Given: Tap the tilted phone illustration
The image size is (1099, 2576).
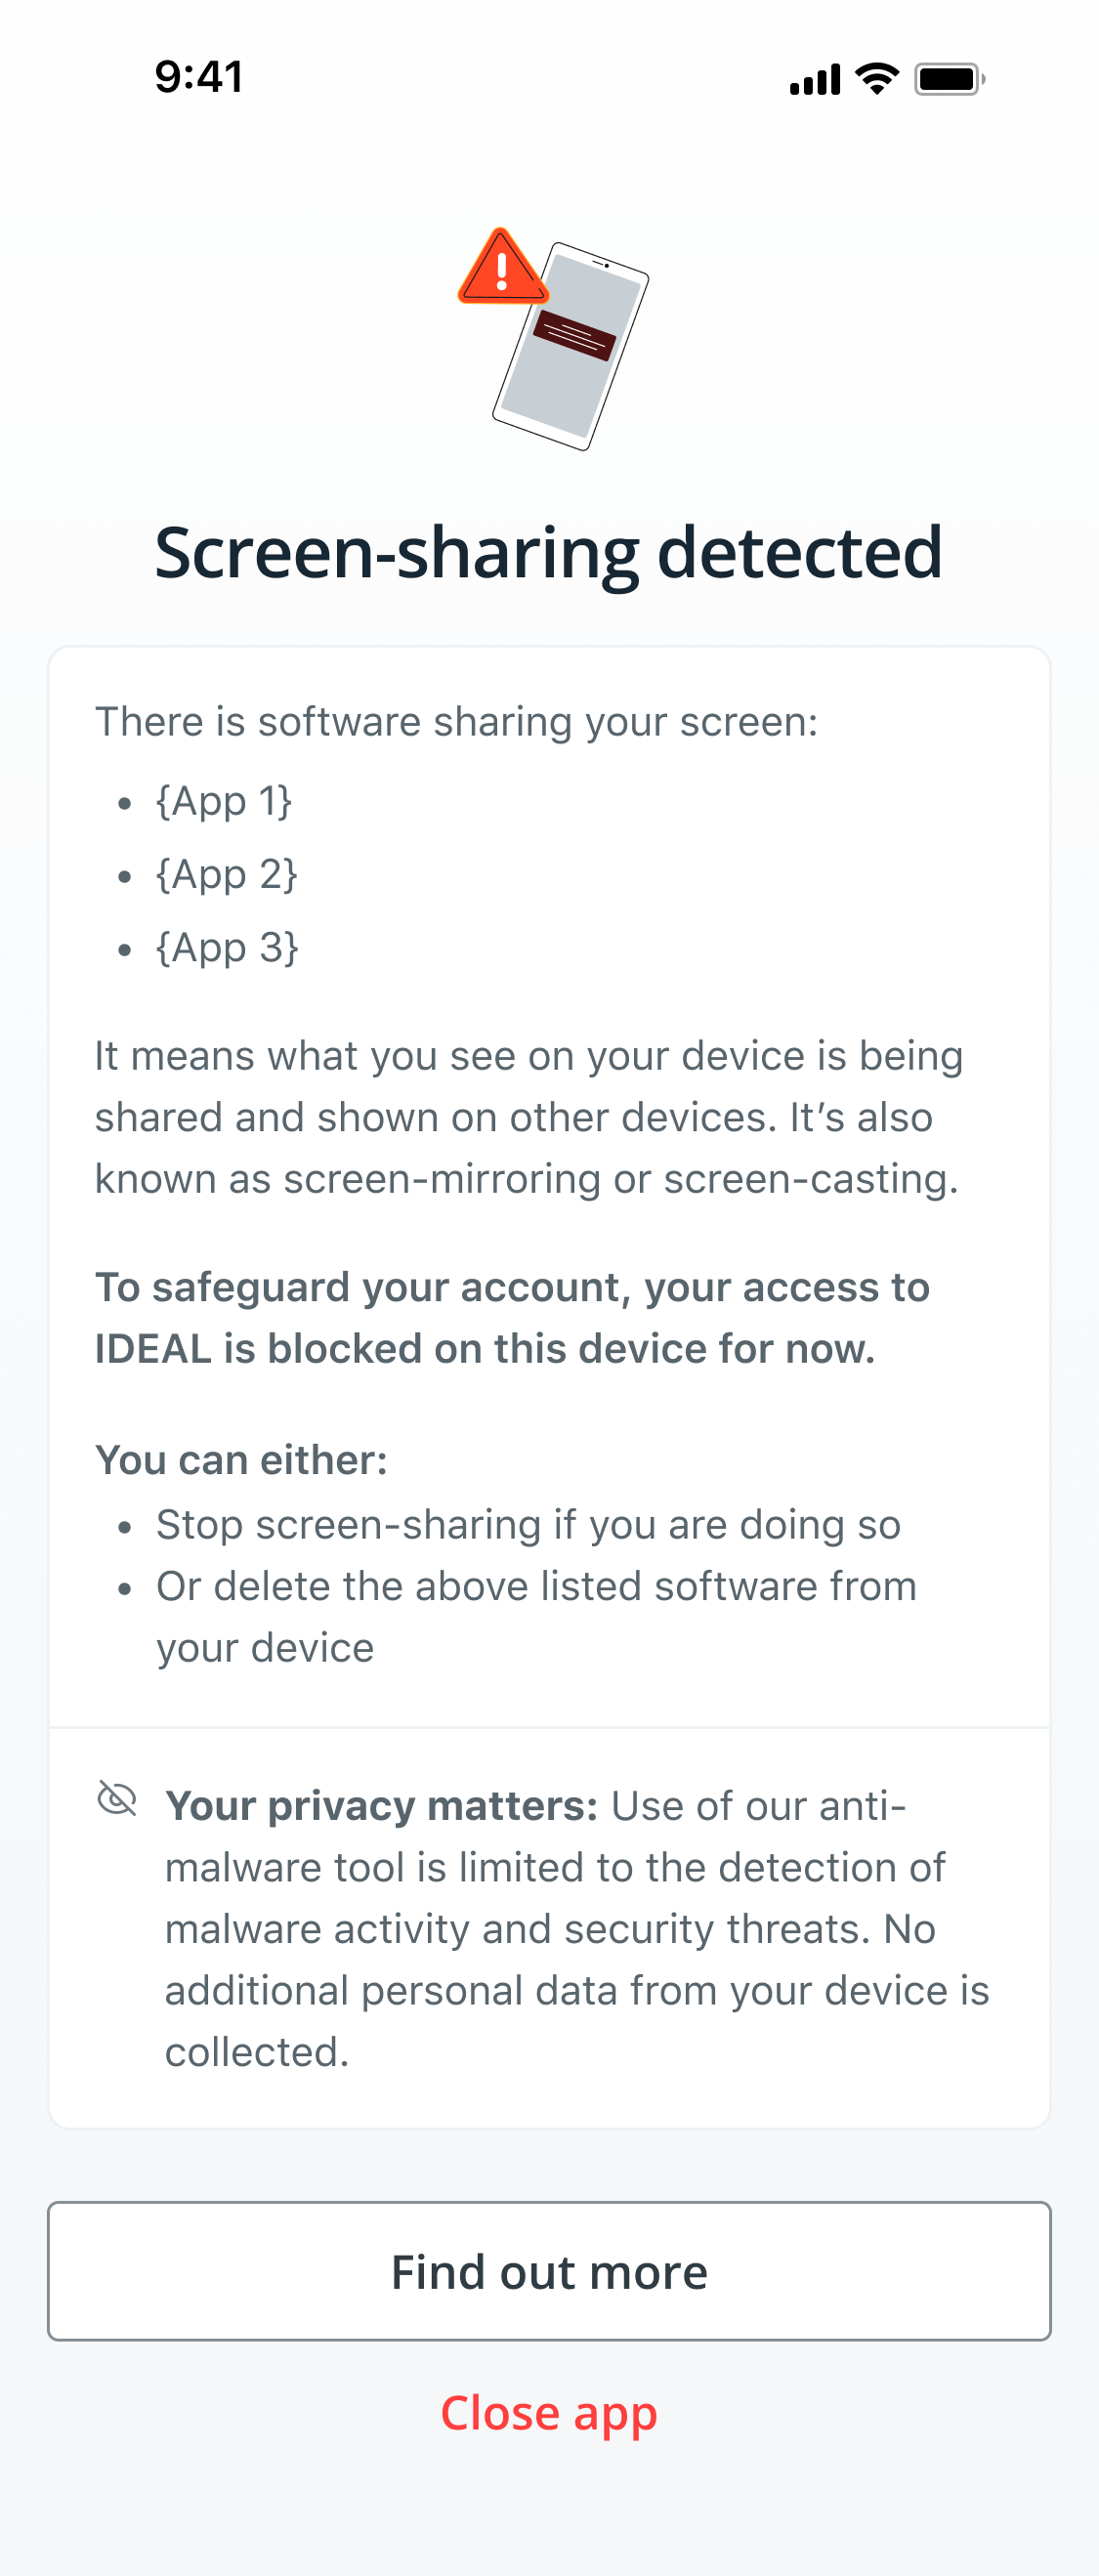Looking at the screenshot, I should tap(571, 346).
